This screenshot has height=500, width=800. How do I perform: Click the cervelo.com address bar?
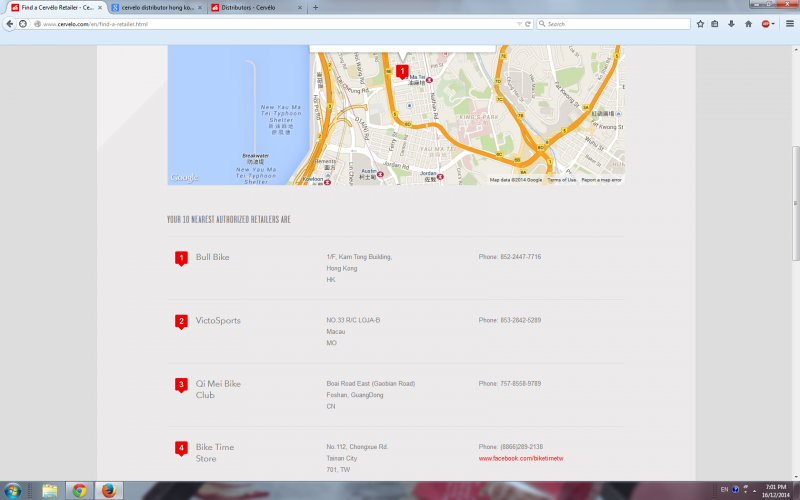pos(270,23)
